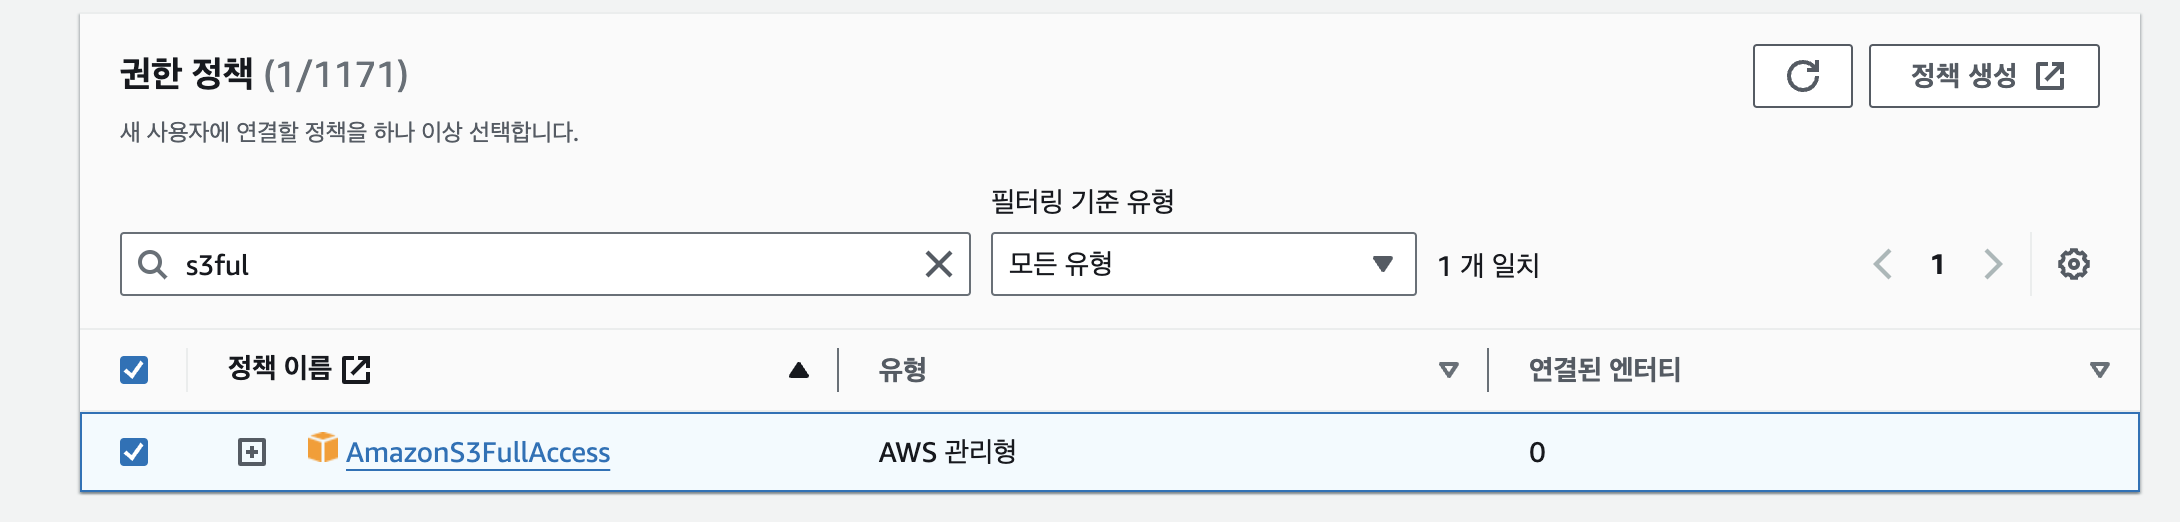Go to previous page with left chevron

click(x=1882, y=264)
